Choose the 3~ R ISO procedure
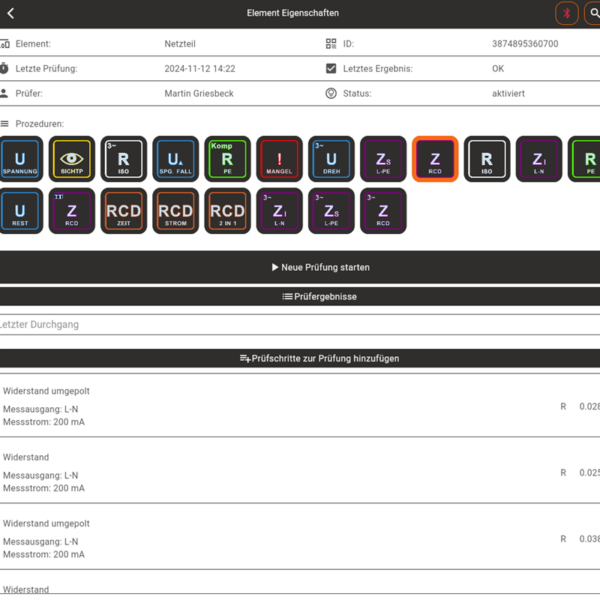The width and height of the screenshot is (600, 600). coord(124,159)
